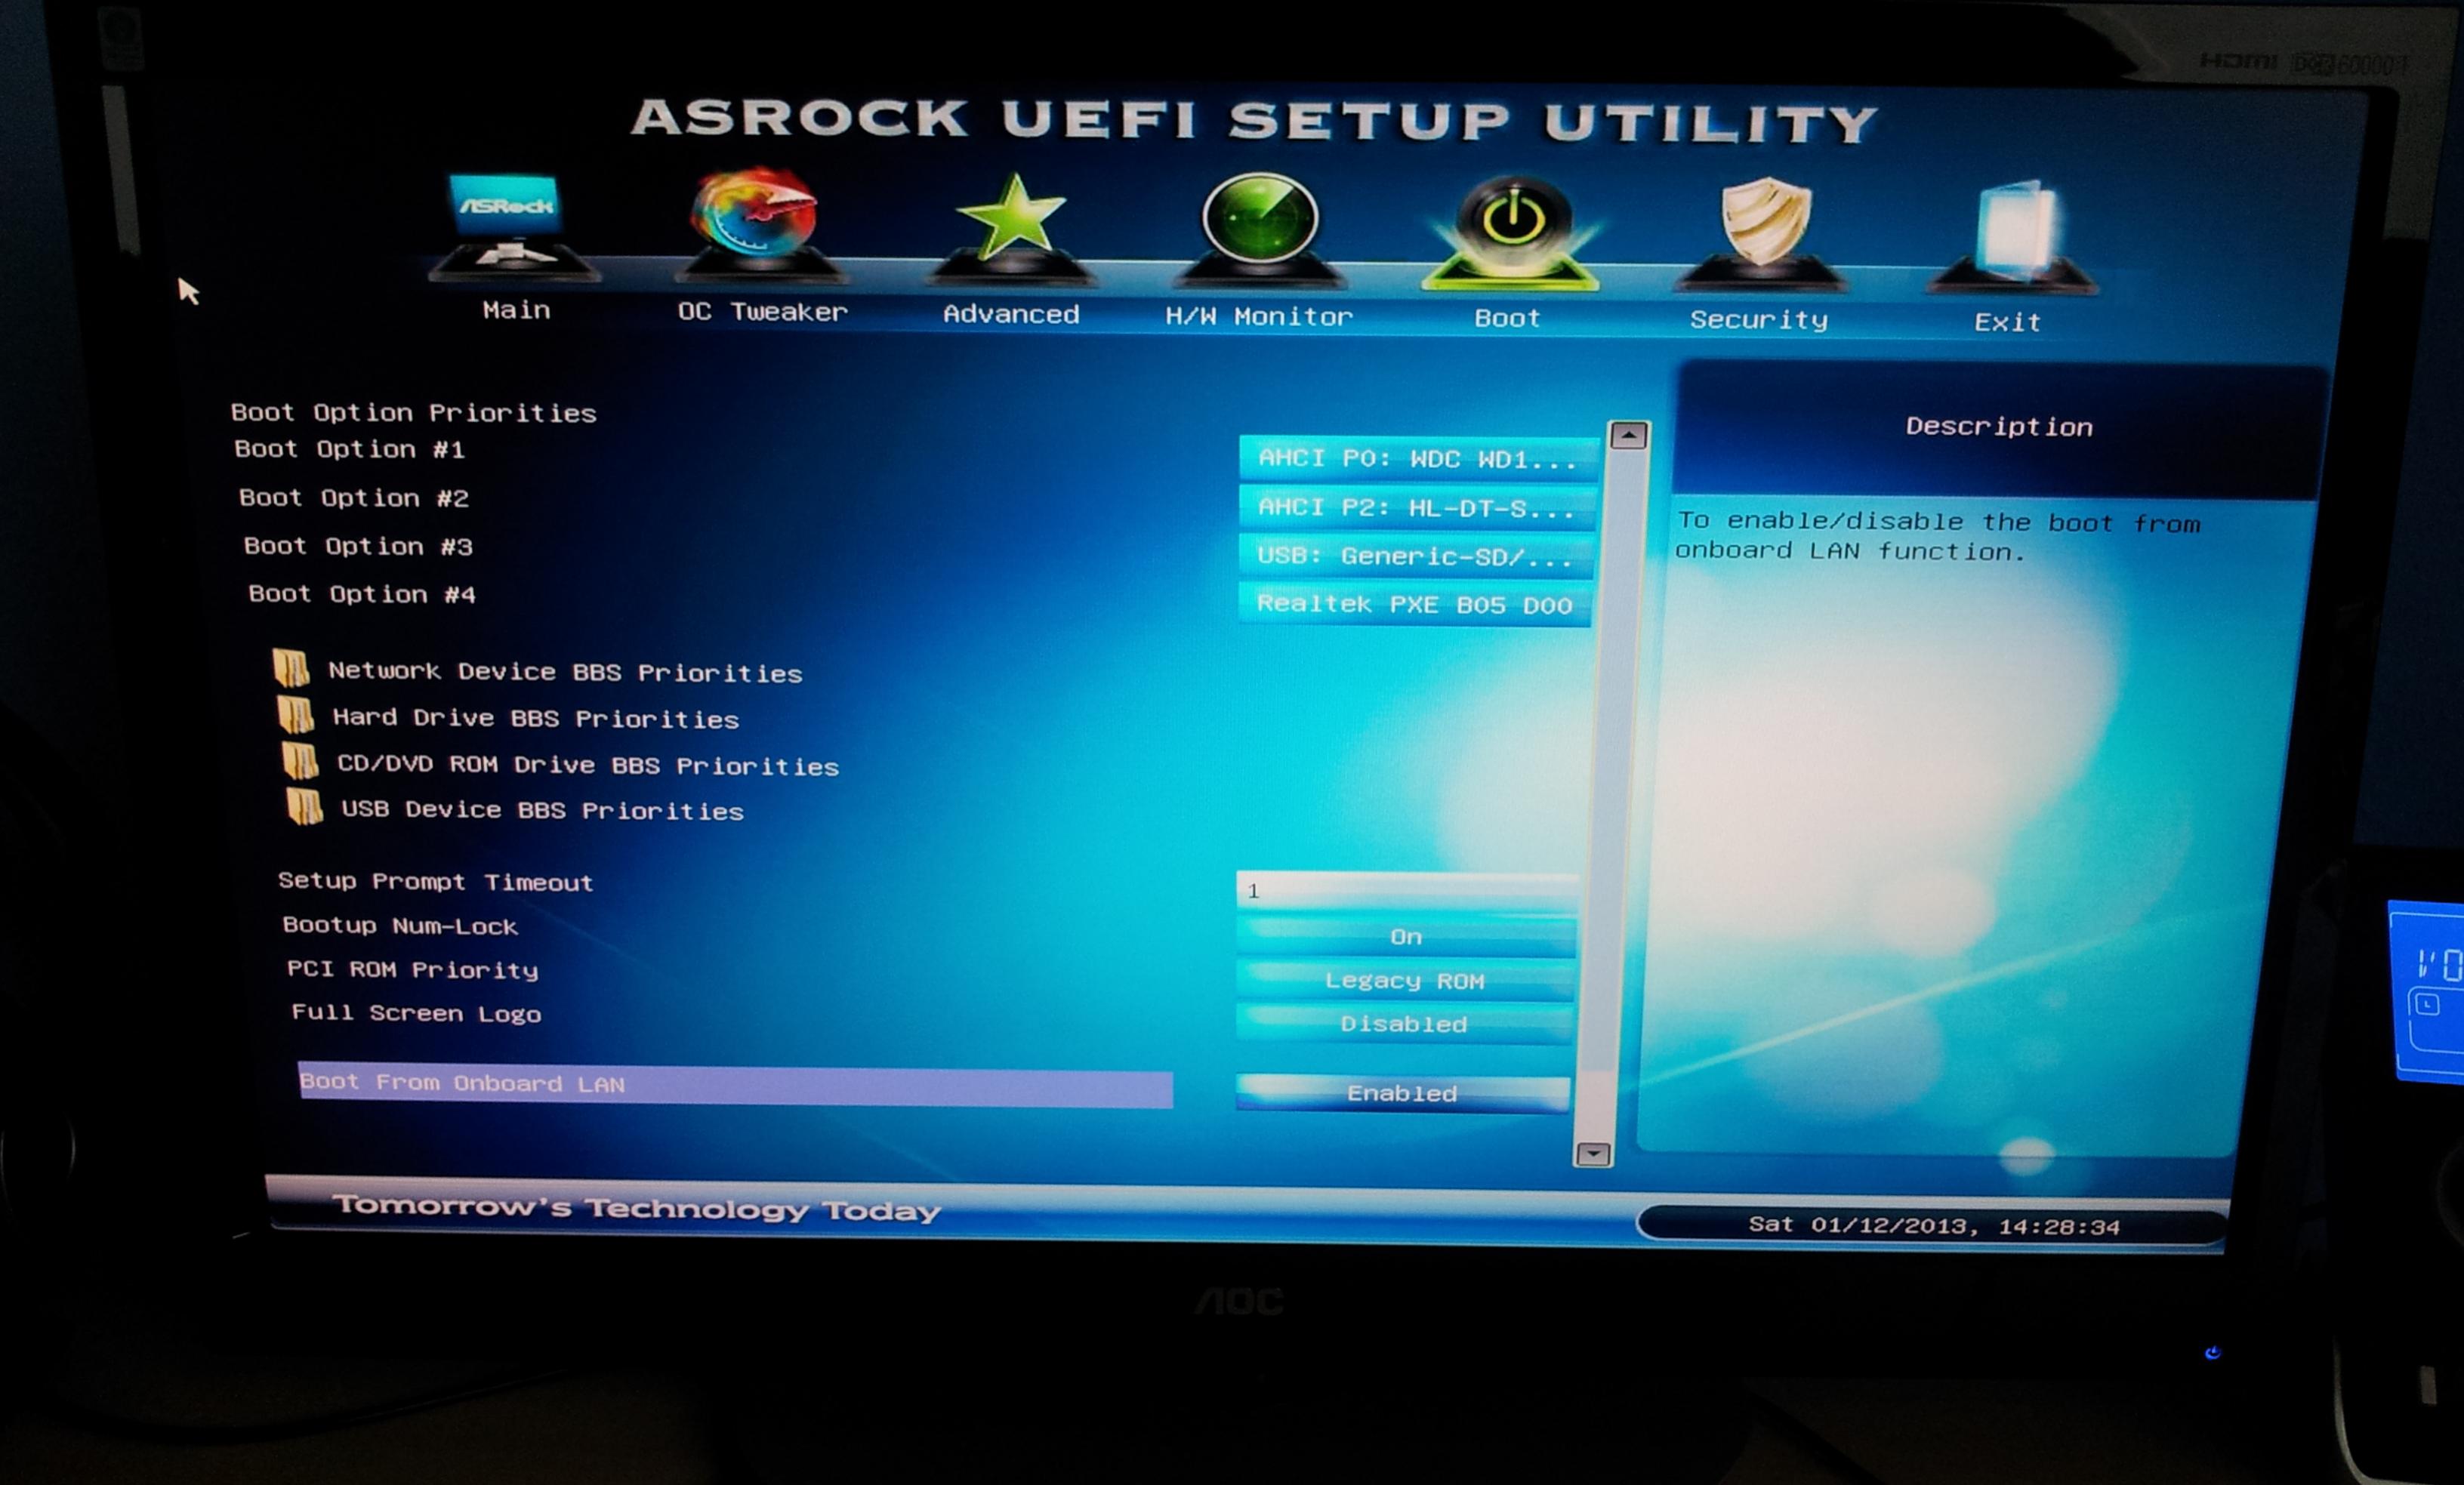Image resolution: width=2464 pixels, height=1485 pixels.
Task: Toggle Full Screen Logo Disabled setting
Action: 1404,1024
